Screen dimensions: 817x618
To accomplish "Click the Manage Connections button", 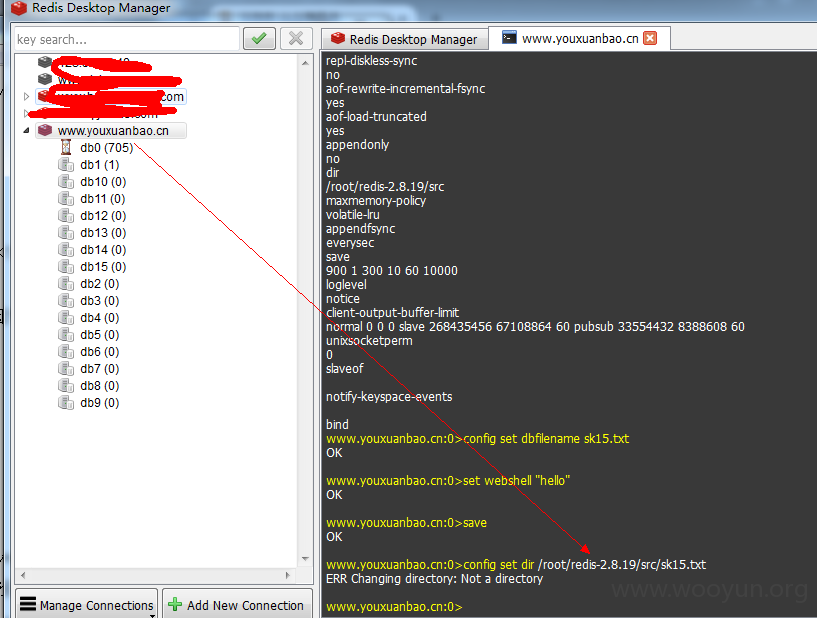I will click(86, 604).
